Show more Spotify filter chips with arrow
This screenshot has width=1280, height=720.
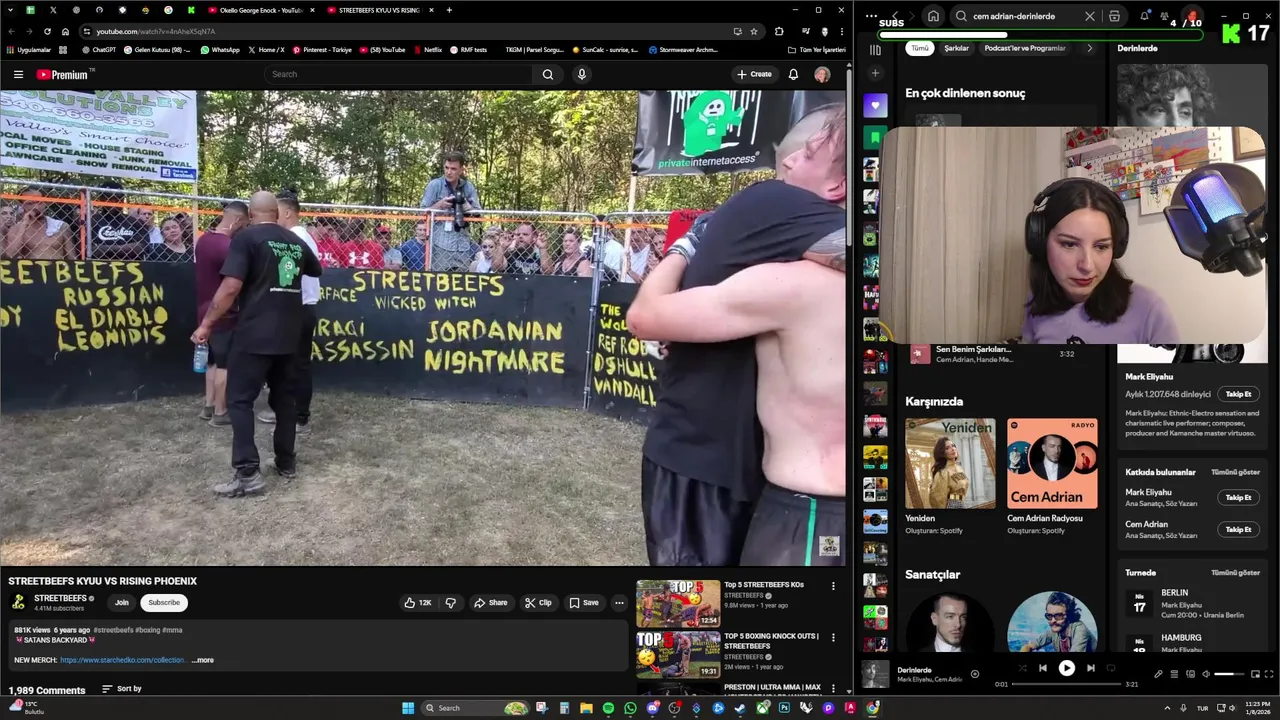click(1089, 48)
